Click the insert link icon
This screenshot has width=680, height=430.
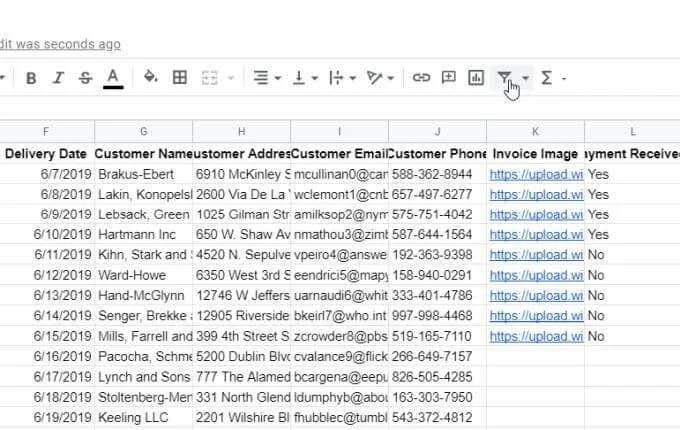[x=421, y=78]
